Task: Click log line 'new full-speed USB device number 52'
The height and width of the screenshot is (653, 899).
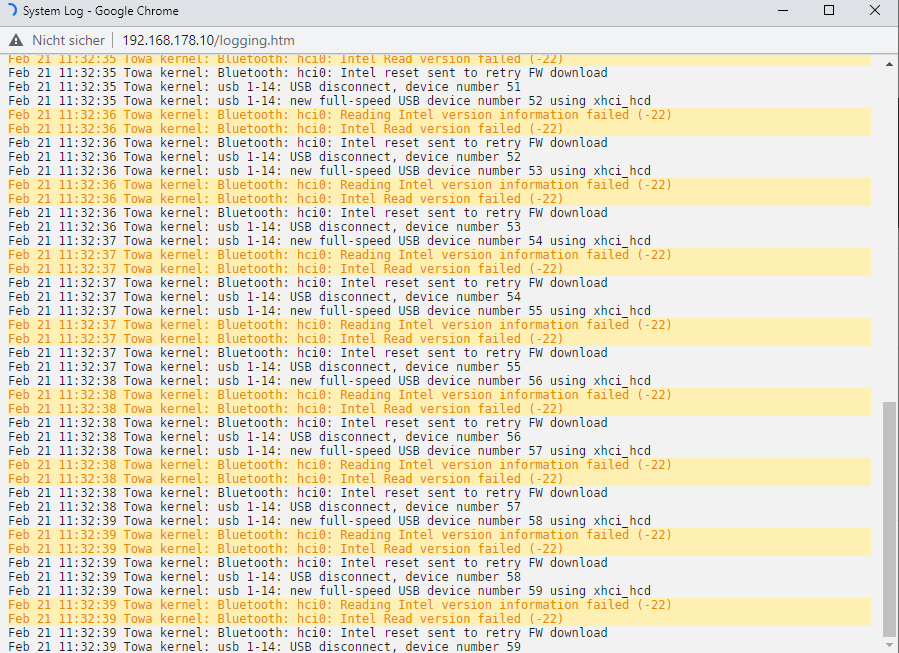Action: [330, 101]
